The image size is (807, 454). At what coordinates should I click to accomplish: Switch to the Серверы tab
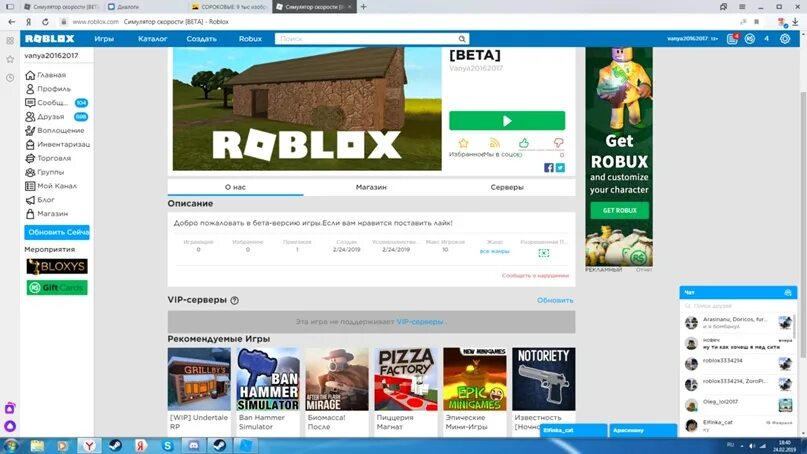coord(507,187)
